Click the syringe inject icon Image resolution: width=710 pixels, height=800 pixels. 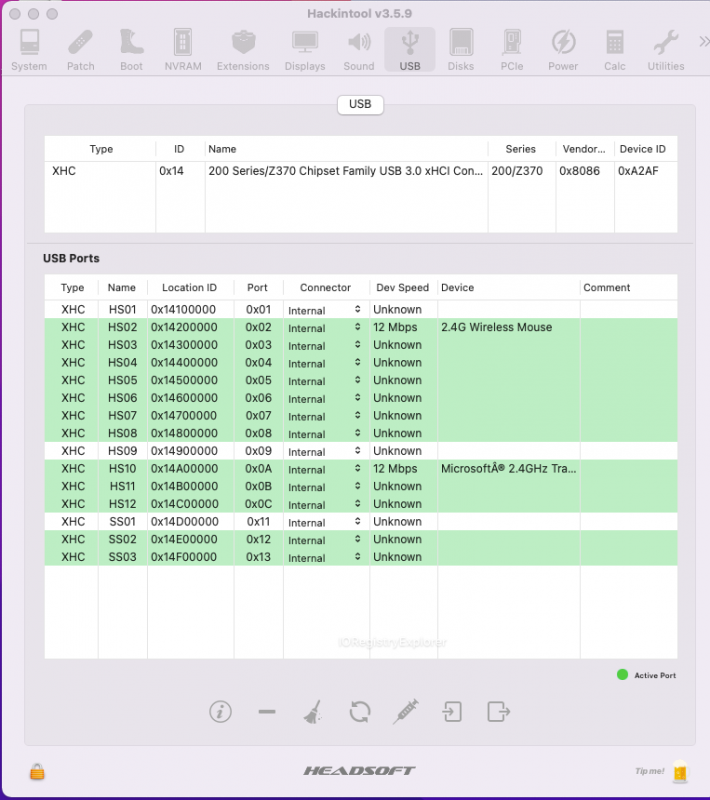(x=406, y=711)
